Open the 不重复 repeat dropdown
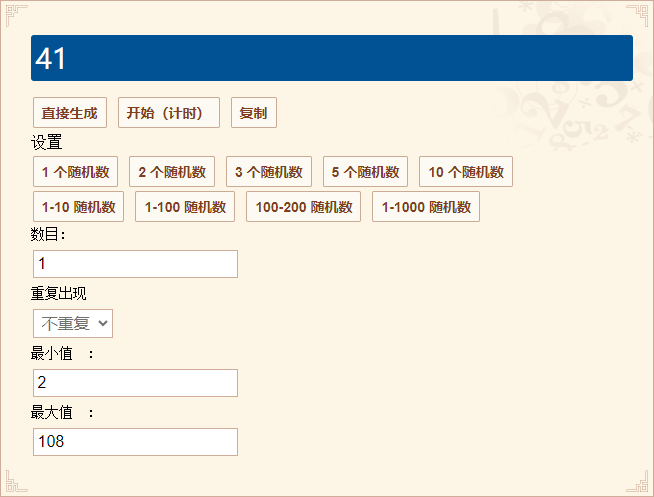This screenshot has height=497, width=654. click(73, 323)
